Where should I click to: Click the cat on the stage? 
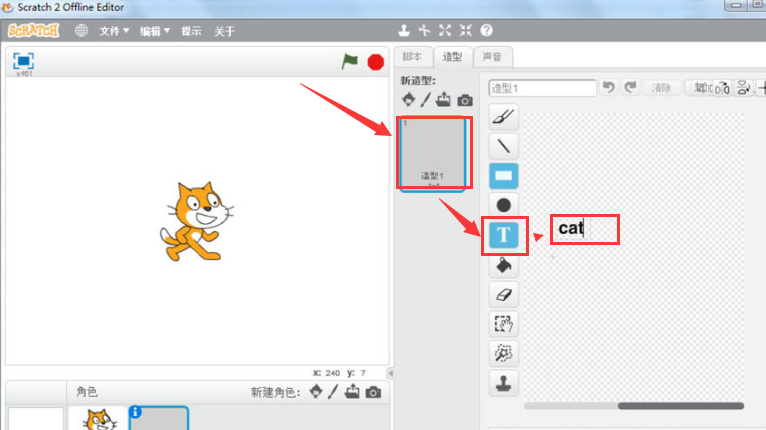[197, 221]
